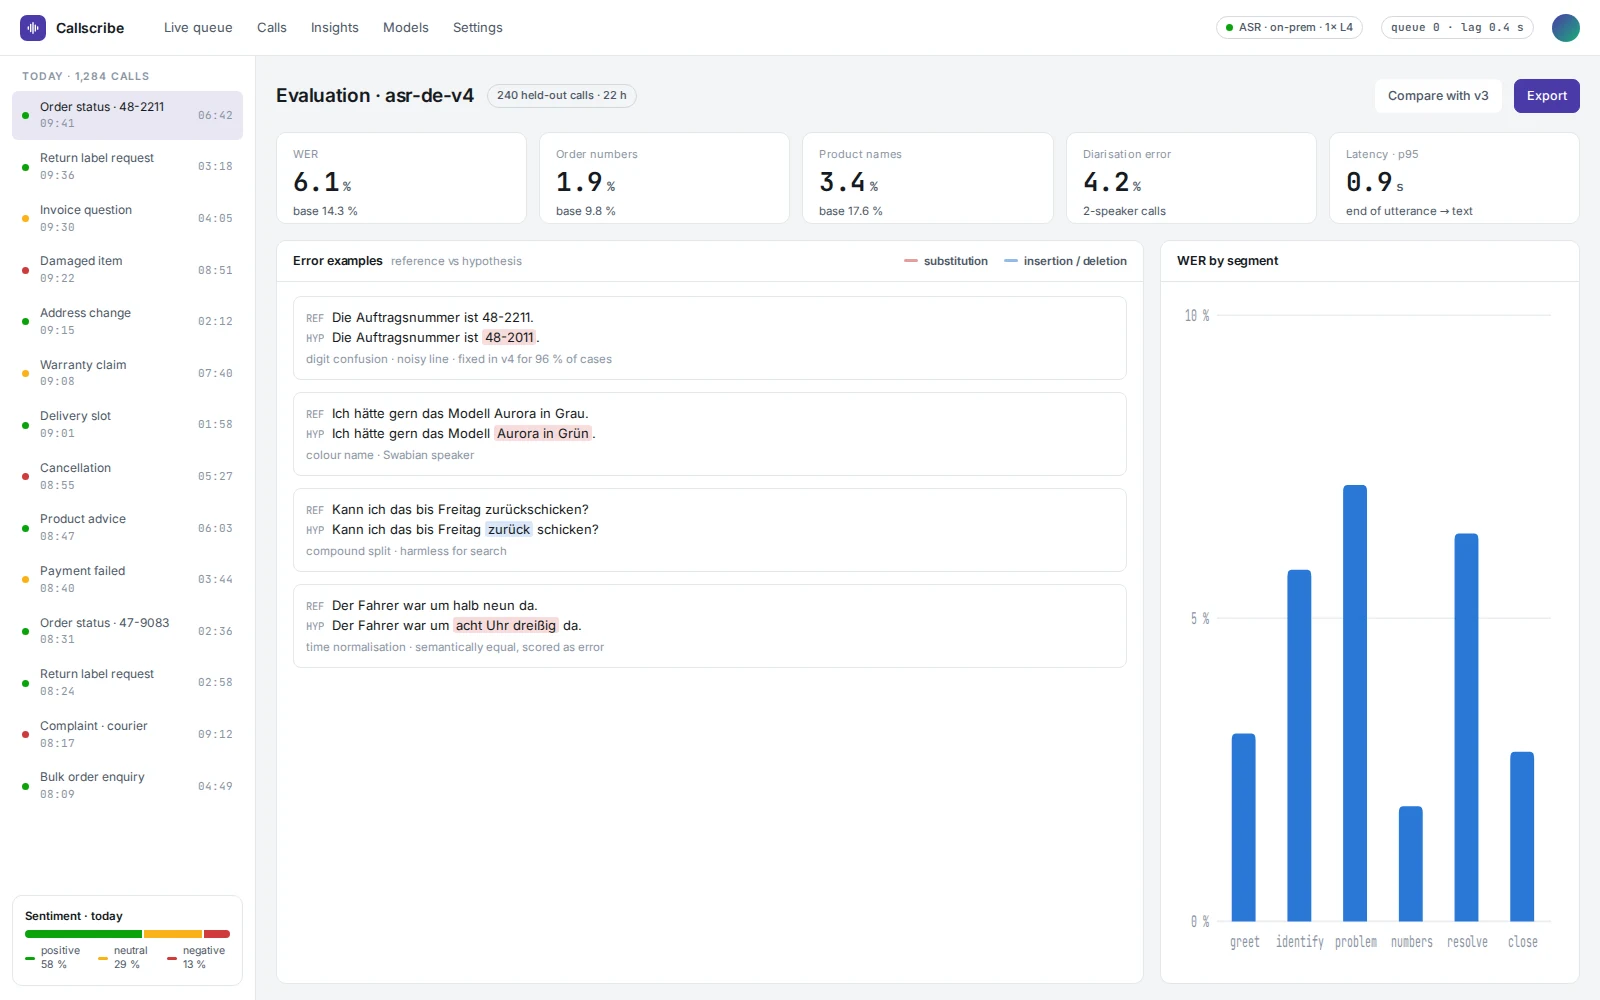The image size is (1600, 1000).
Task: Click the 'TODAY · 1,284 CALLS' header
Action: pyautogui.click(x=86, y=76)
